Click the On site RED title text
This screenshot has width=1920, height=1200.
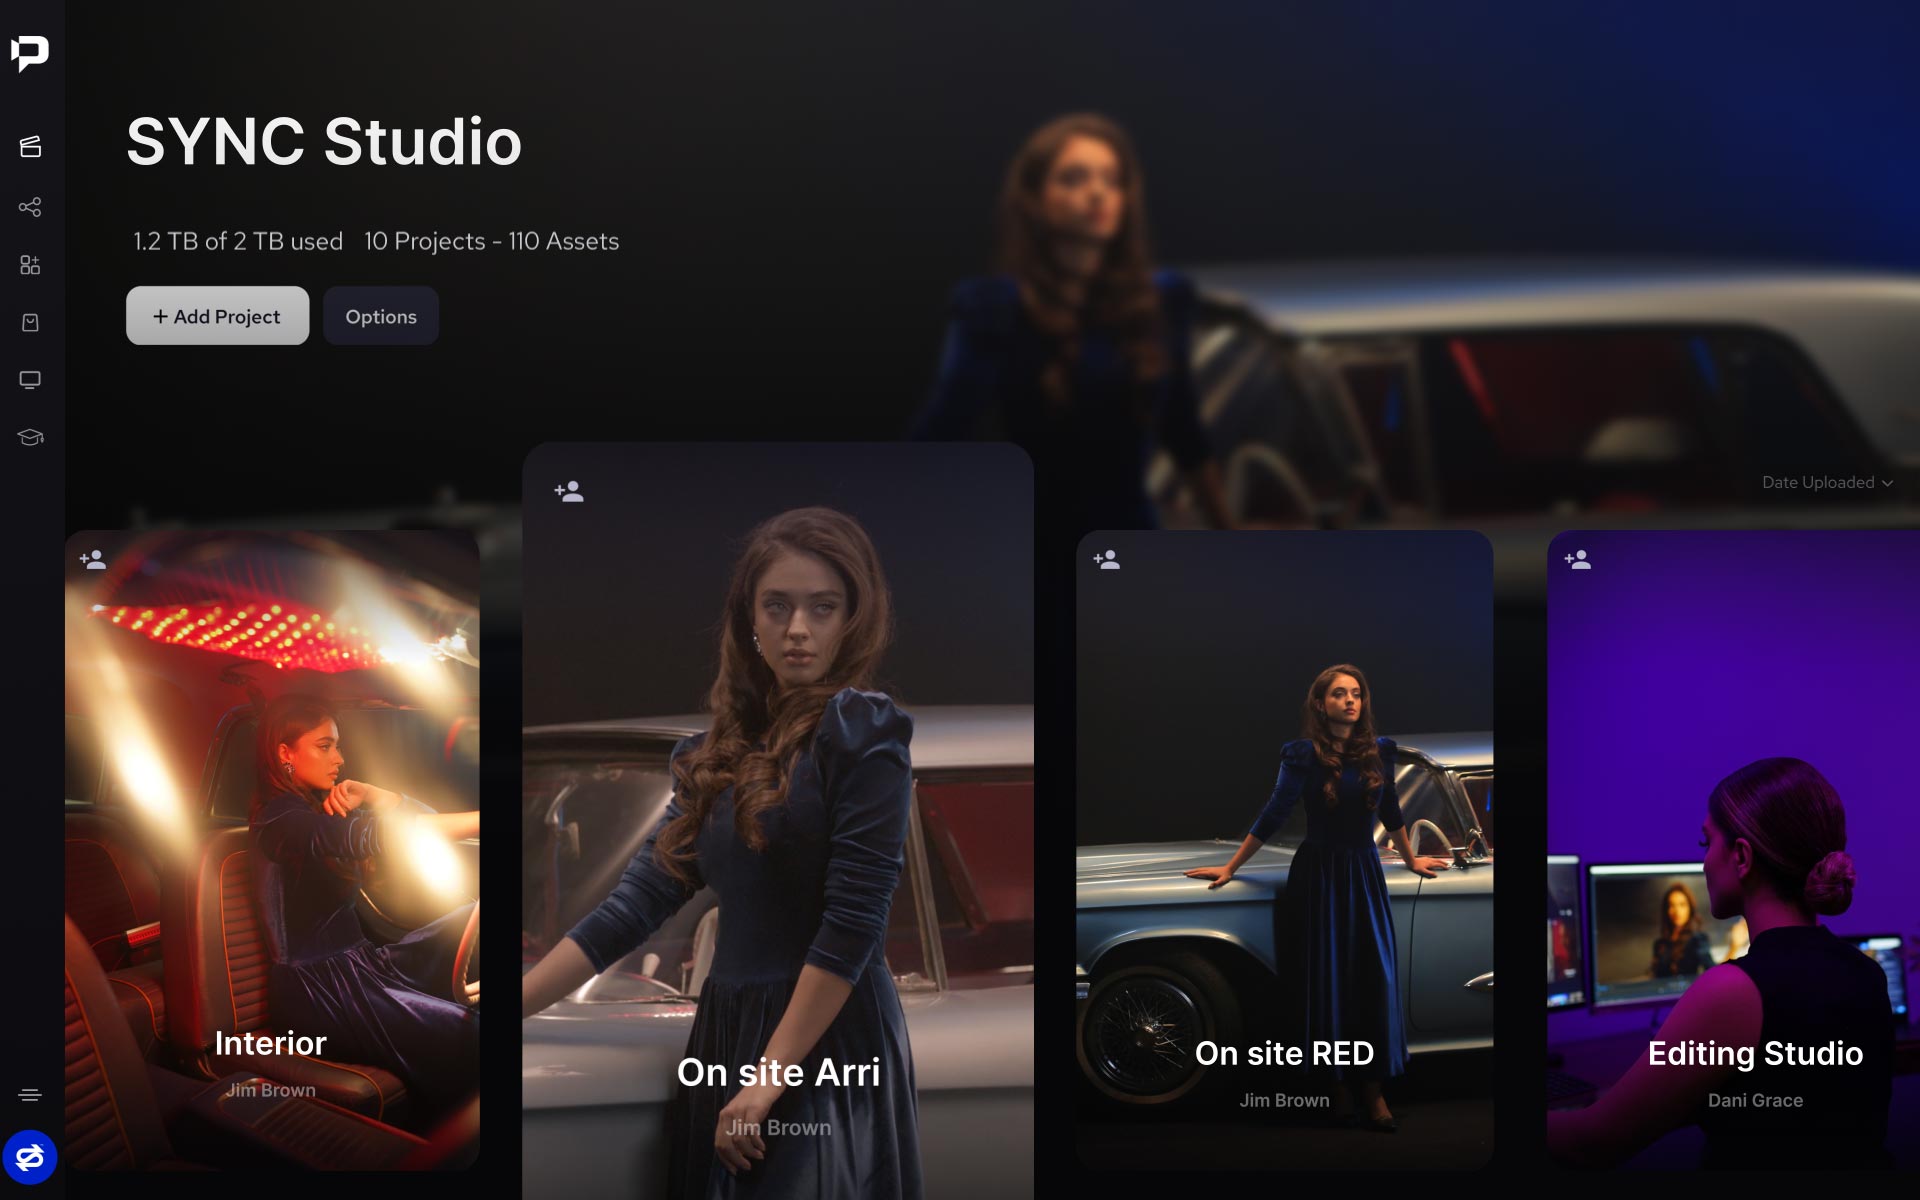[x=1285, y=1053]
